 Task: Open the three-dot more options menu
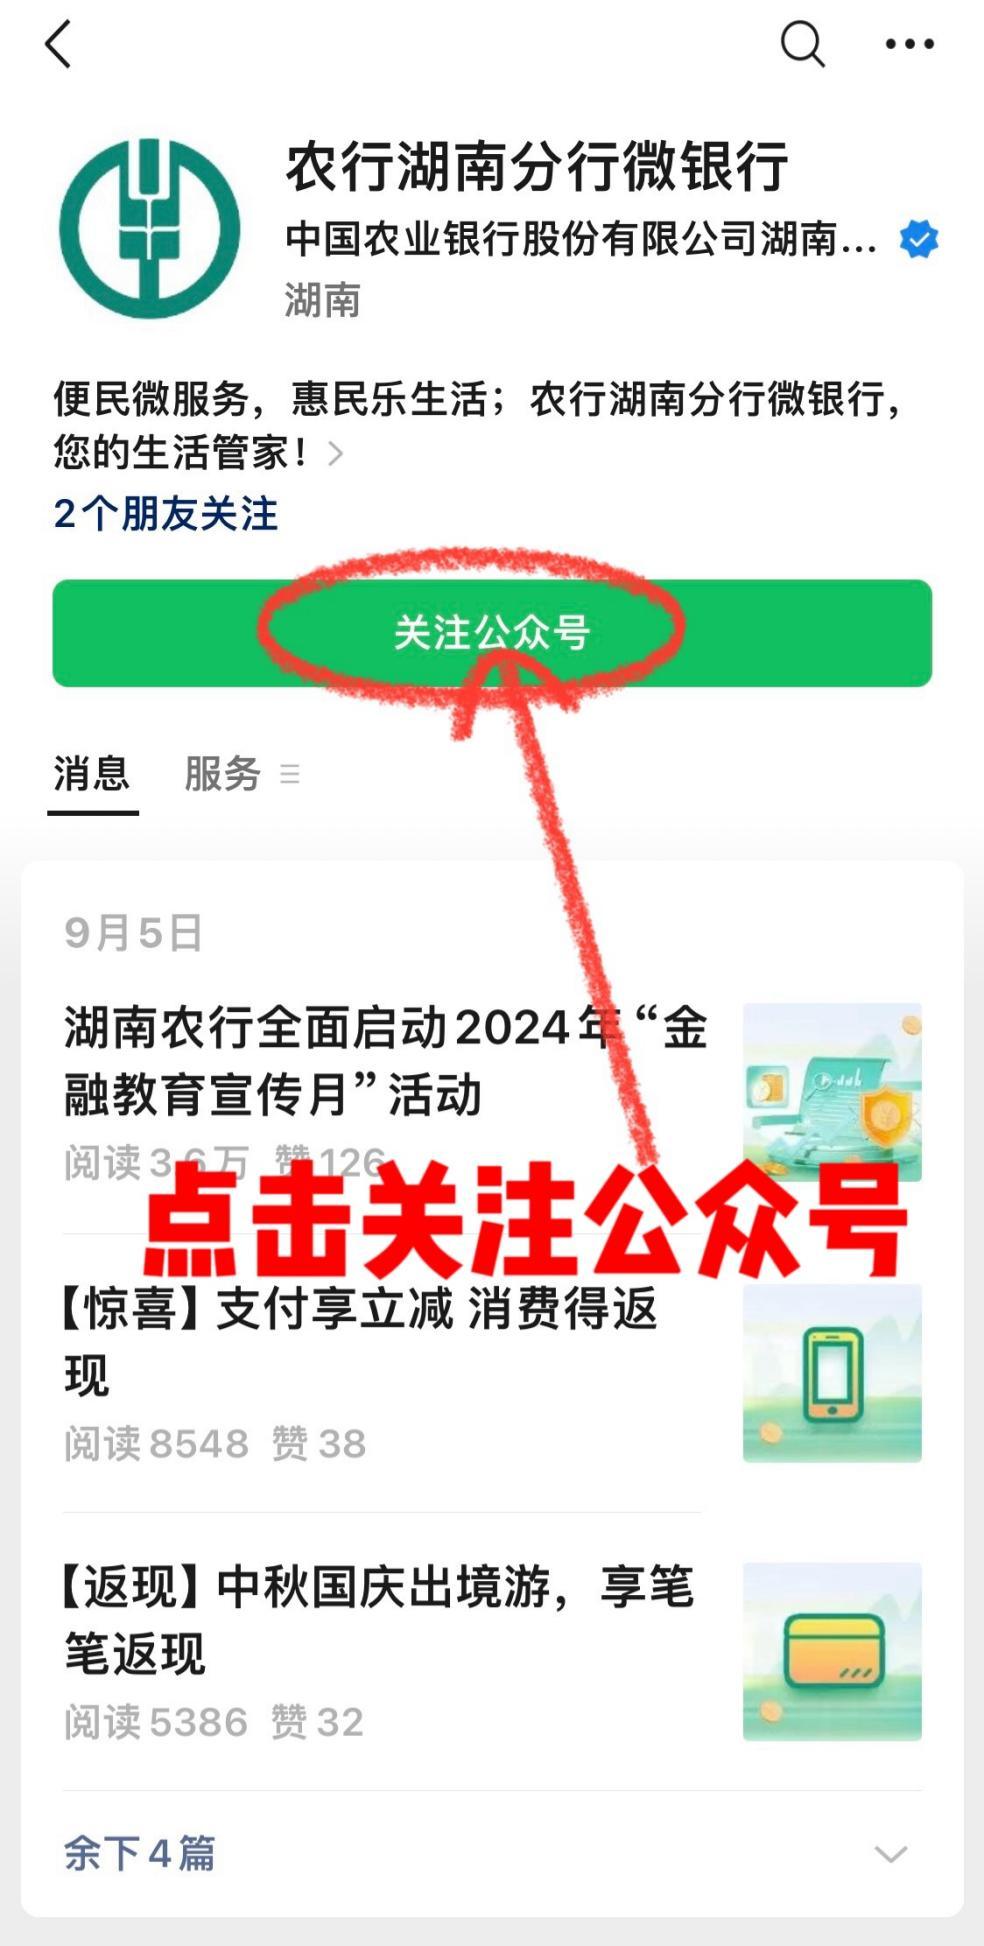910,44
